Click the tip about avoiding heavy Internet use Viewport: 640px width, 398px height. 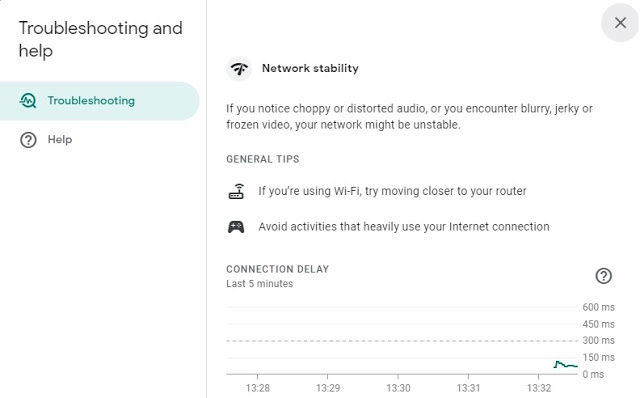coord(404,227)
